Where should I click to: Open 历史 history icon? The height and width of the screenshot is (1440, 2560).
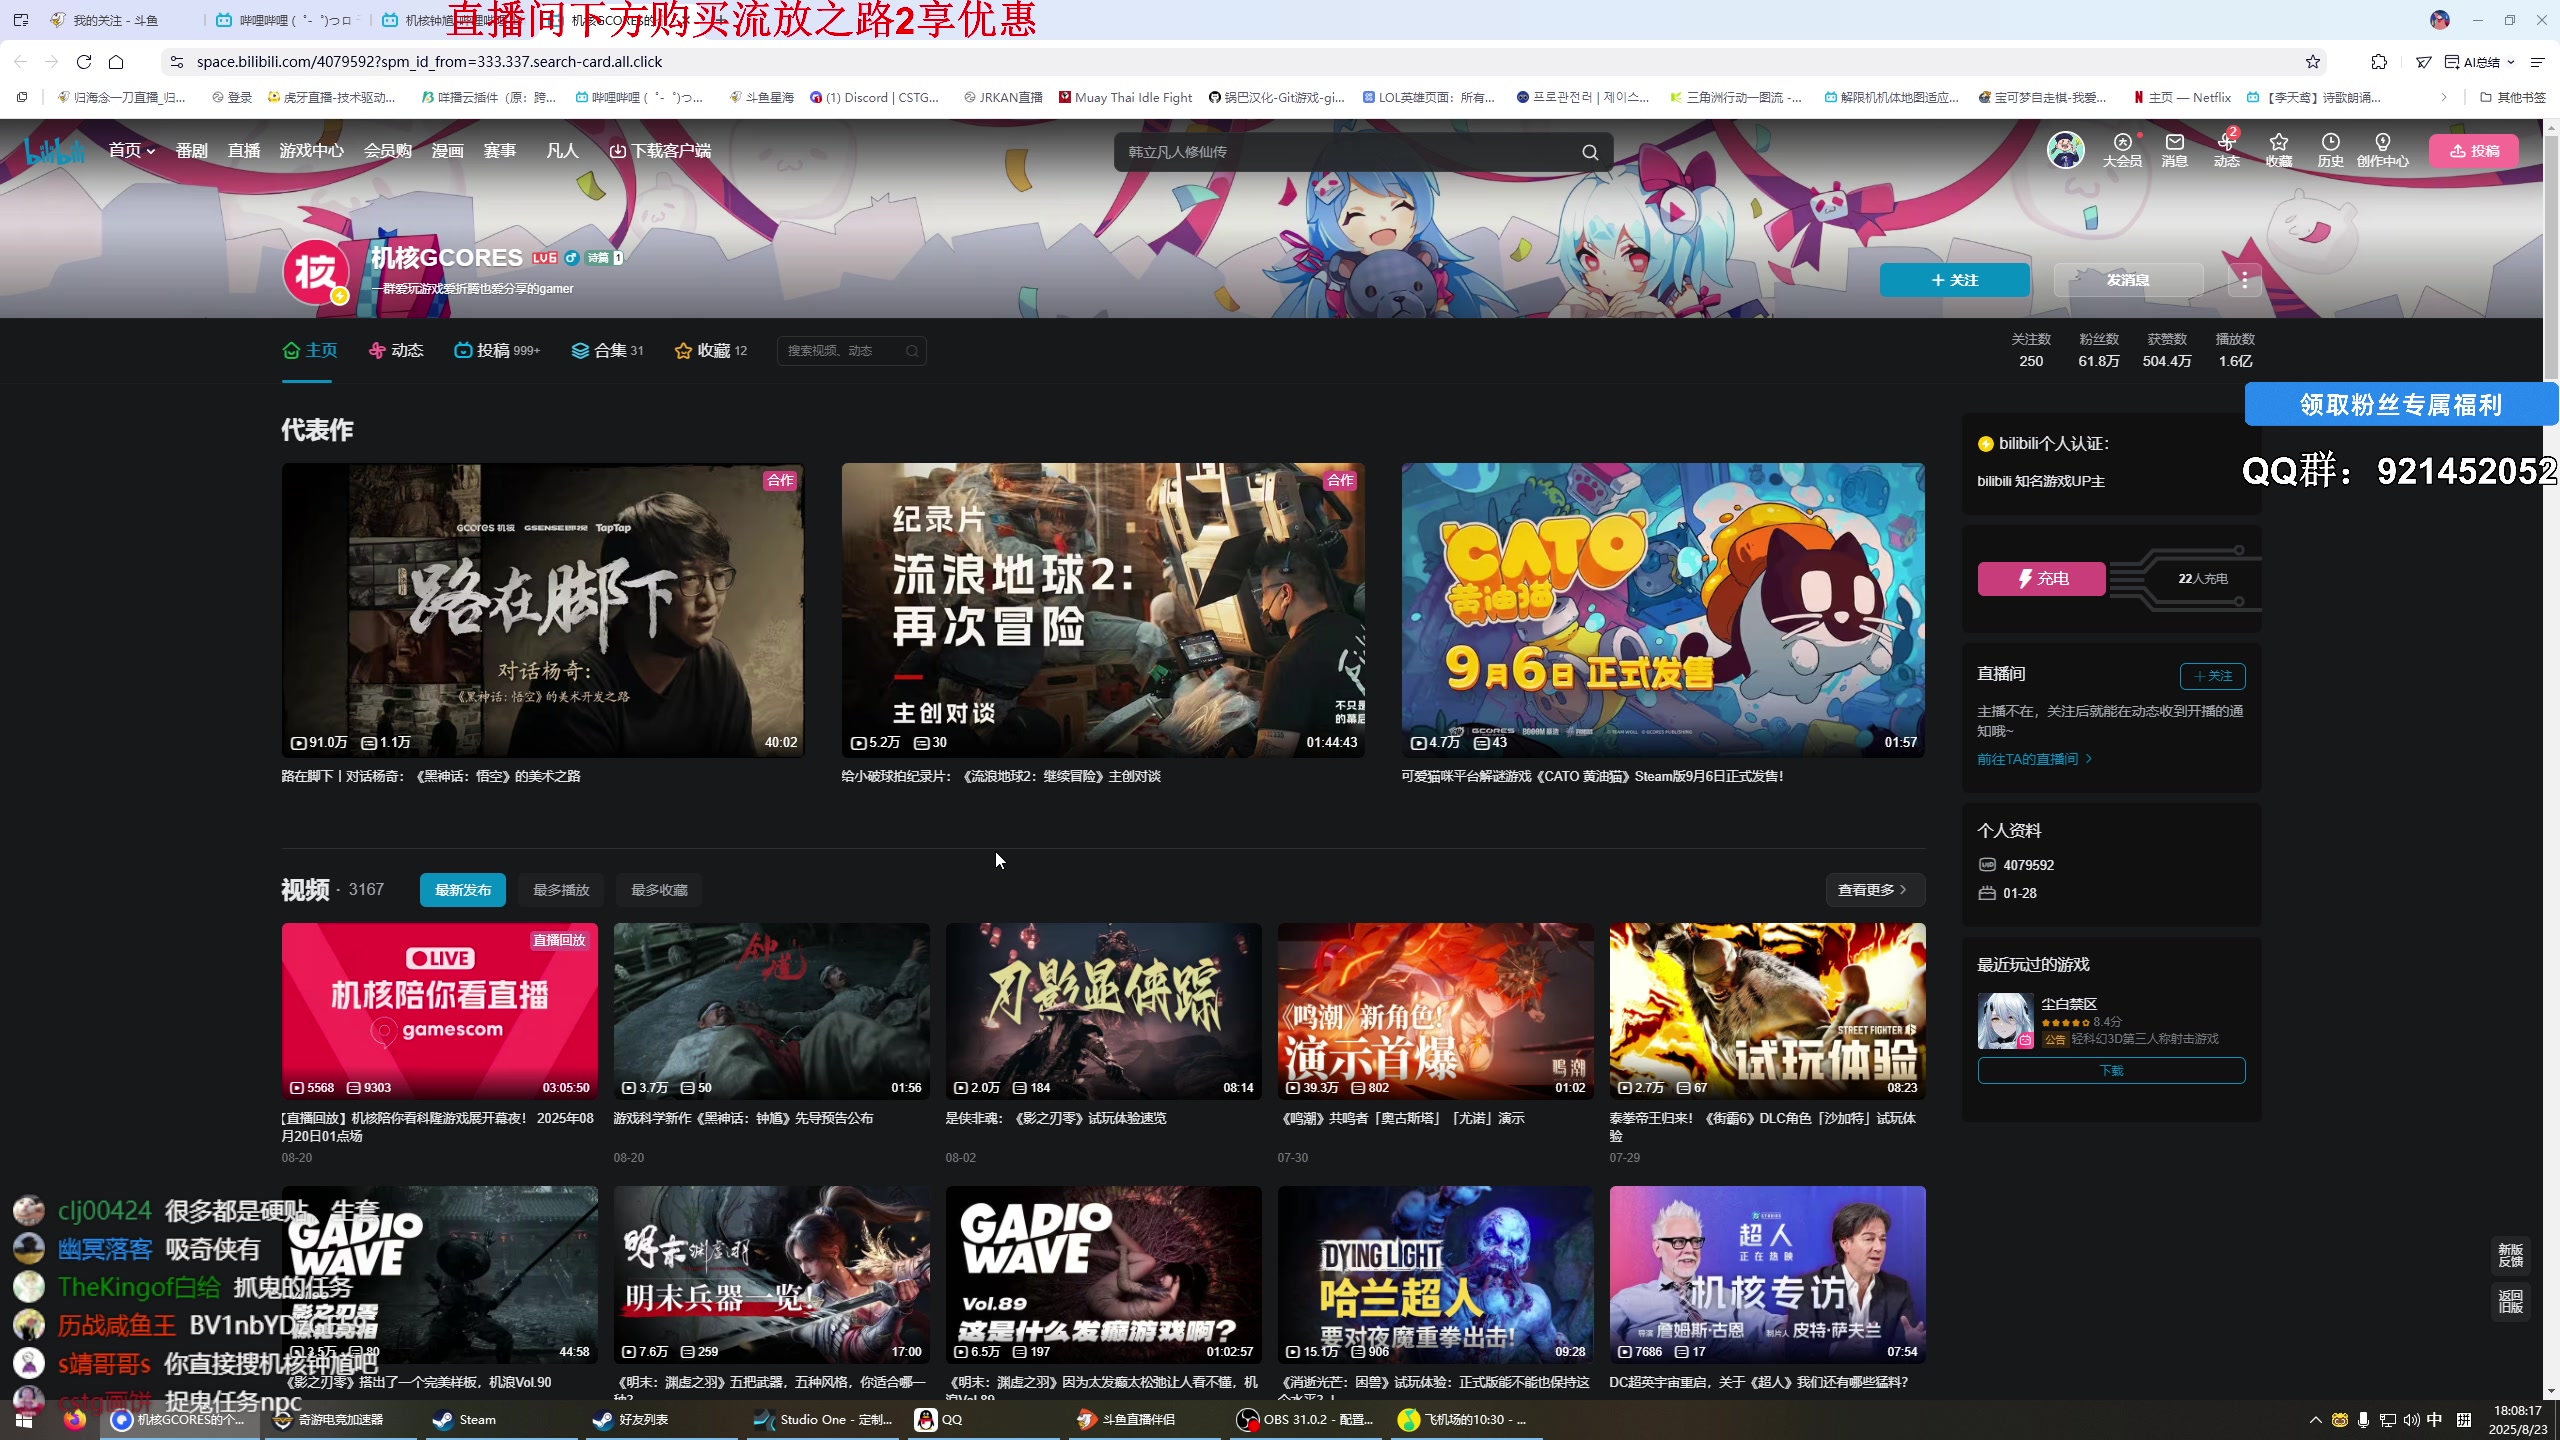[2330, 150]
